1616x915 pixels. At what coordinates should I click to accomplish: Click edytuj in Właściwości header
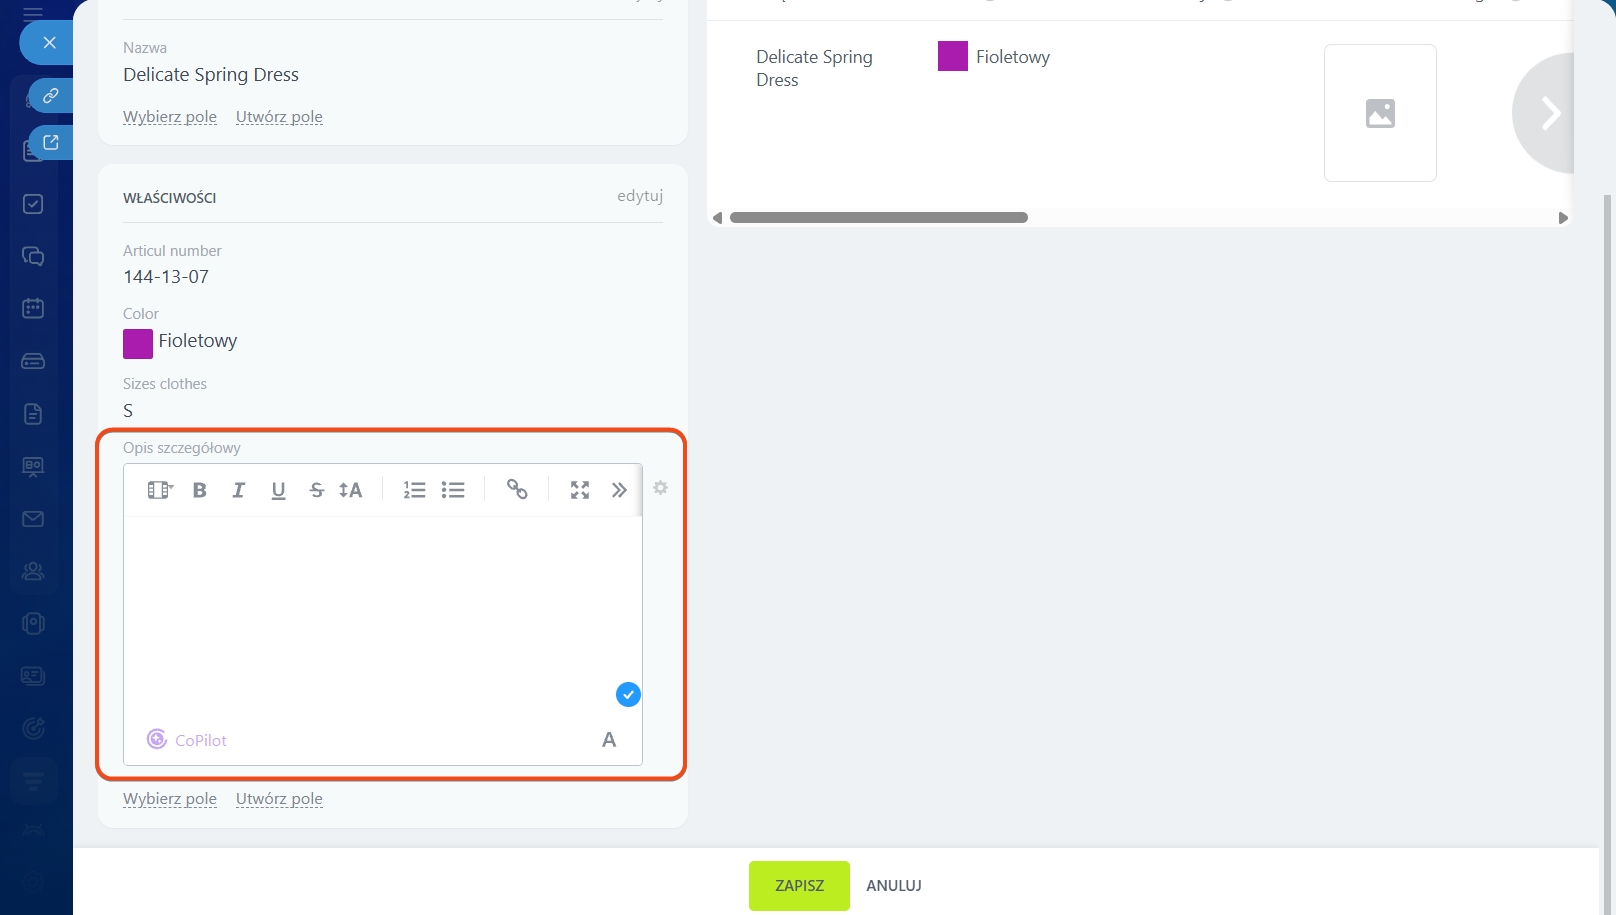pos(640,196)
